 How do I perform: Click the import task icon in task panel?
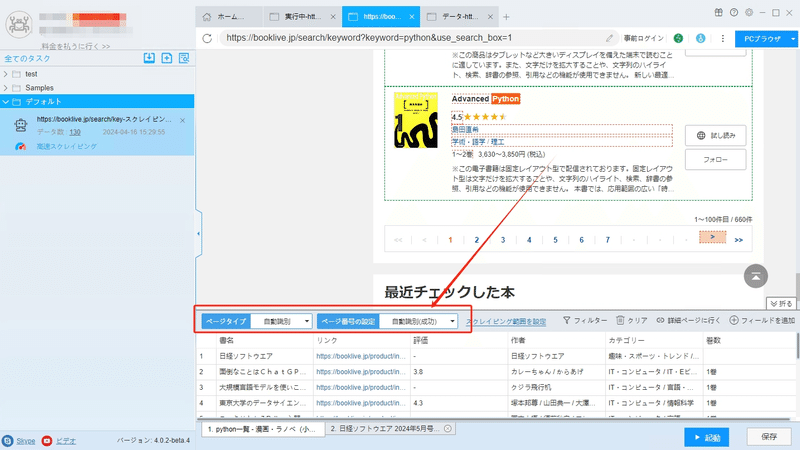click(x=149, y=58)
